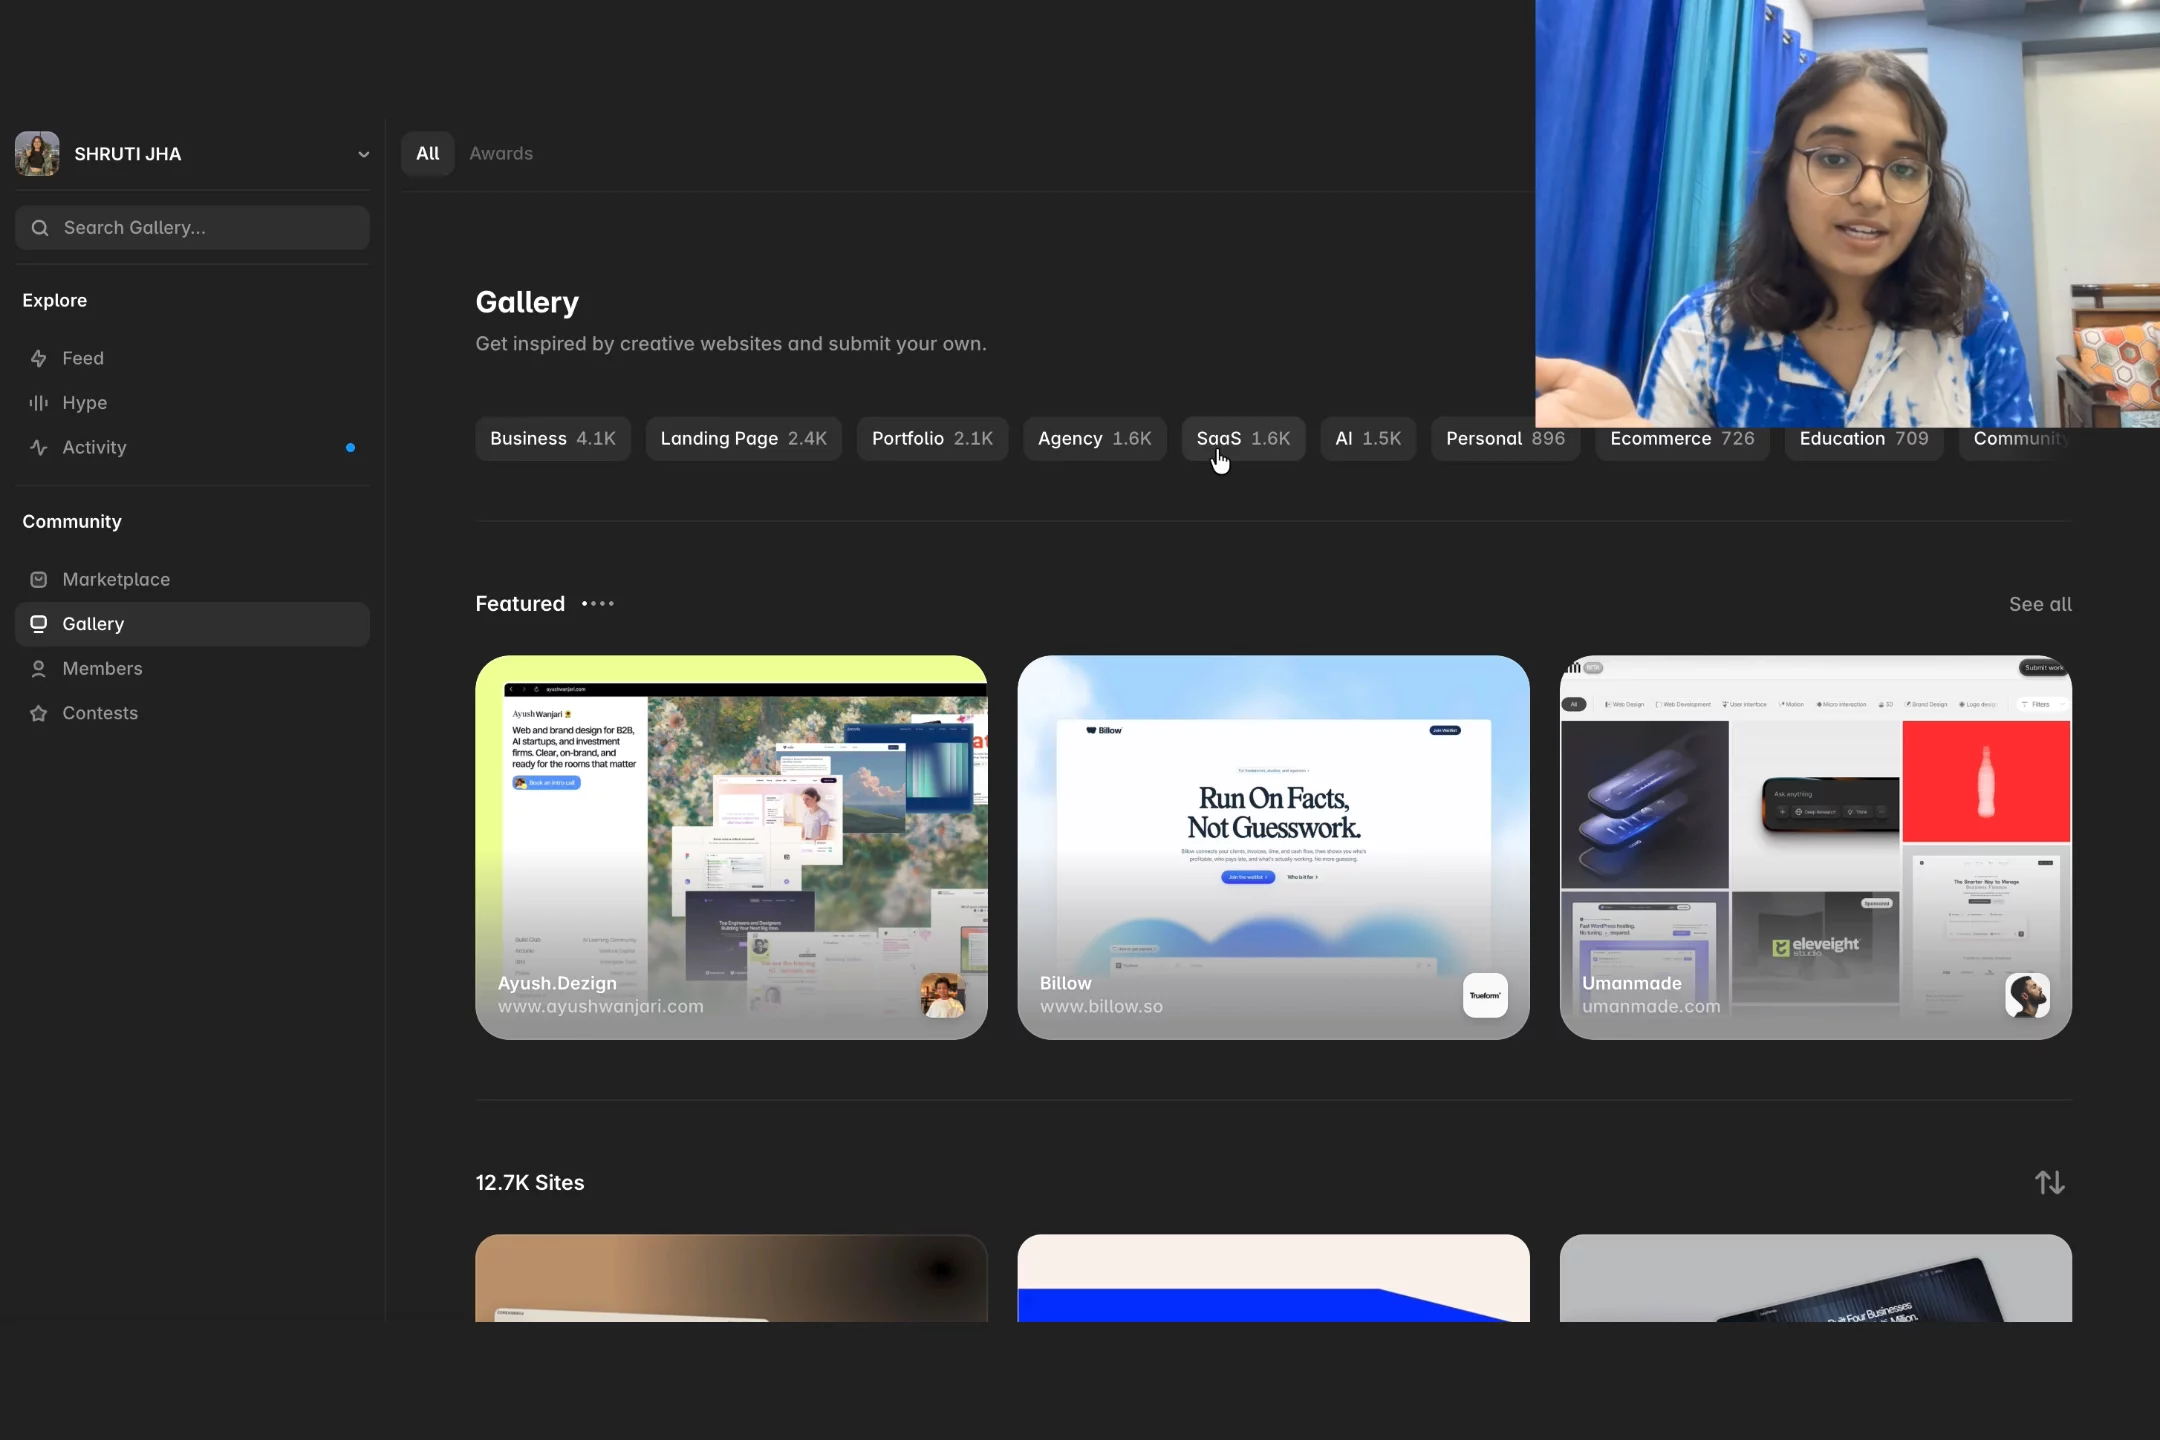
Task: Open the Feed lightning icon
Action: (39, 358)
